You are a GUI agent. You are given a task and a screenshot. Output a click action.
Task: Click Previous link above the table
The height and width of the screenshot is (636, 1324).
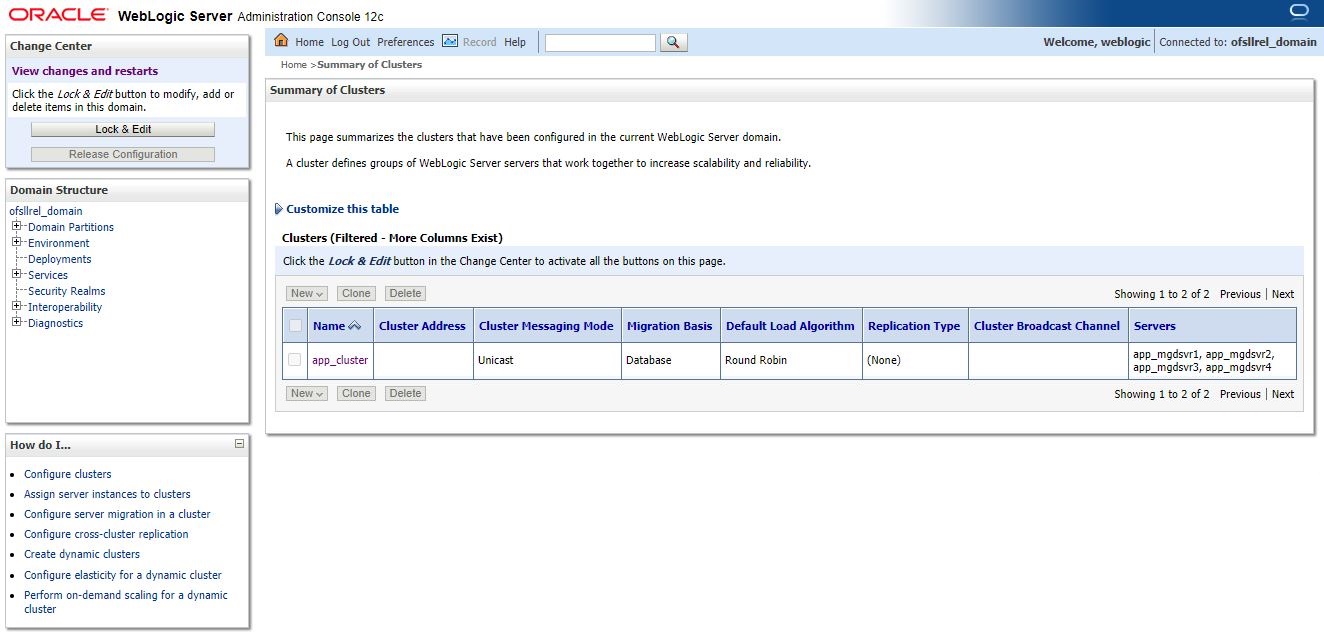click(x=1240, y=294)
